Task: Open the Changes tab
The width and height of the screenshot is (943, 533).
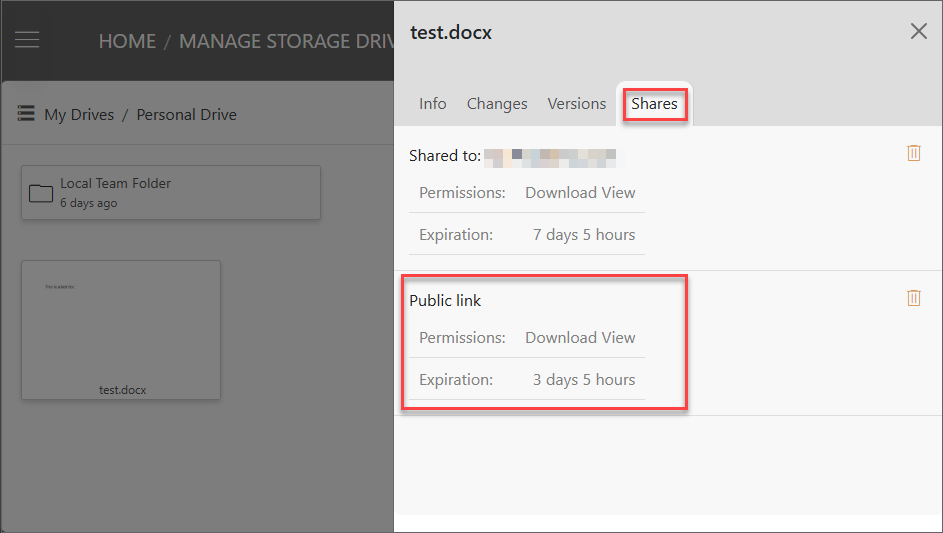Action: [497, 103]
